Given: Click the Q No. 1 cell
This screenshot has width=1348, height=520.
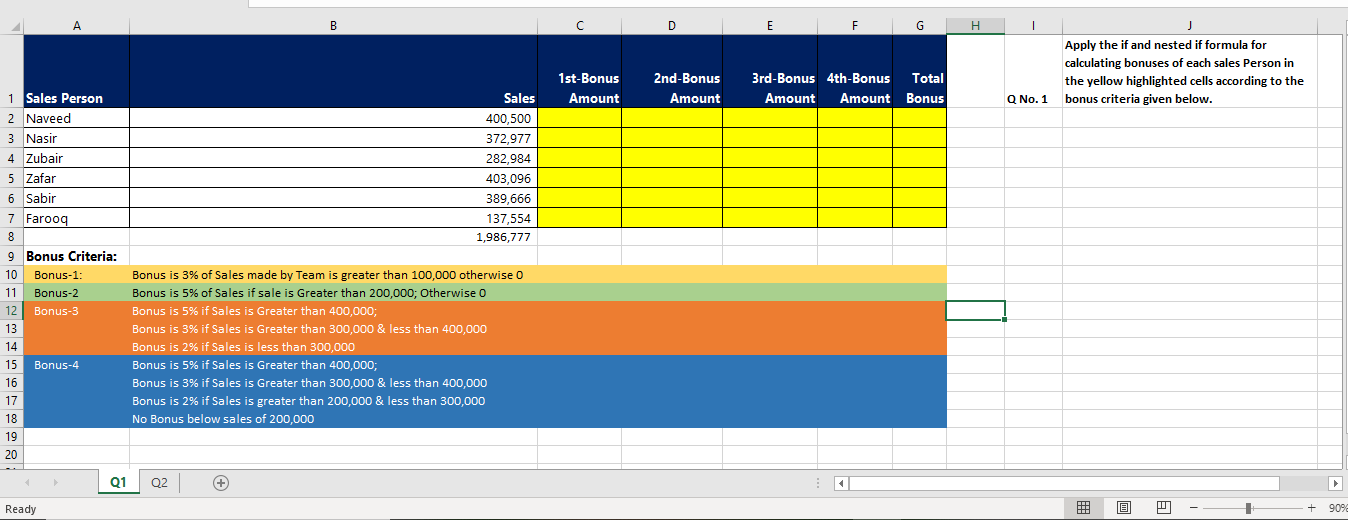Looking at the screenshot, I should click(x=1033, y=71).
